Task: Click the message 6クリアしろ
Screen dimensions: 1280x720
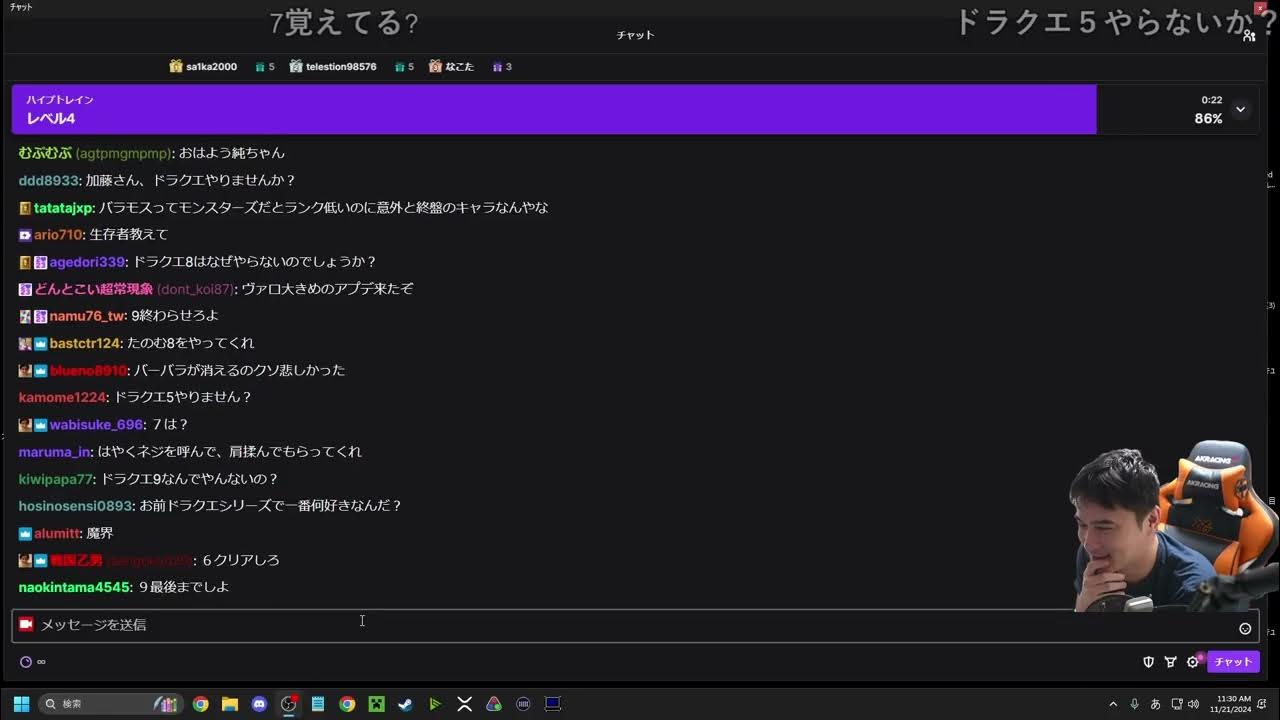Action: tap(241, 561)
